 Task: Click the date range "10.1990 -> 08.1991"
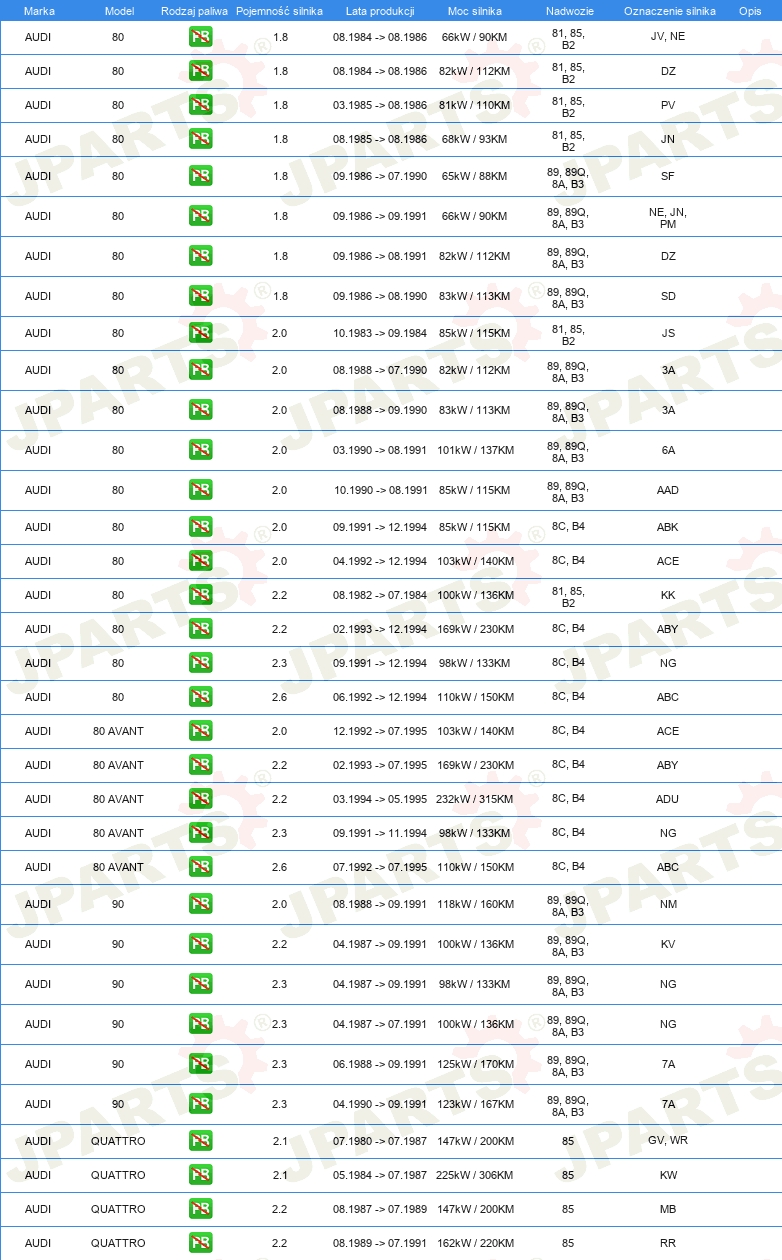[x=380, y=490]
